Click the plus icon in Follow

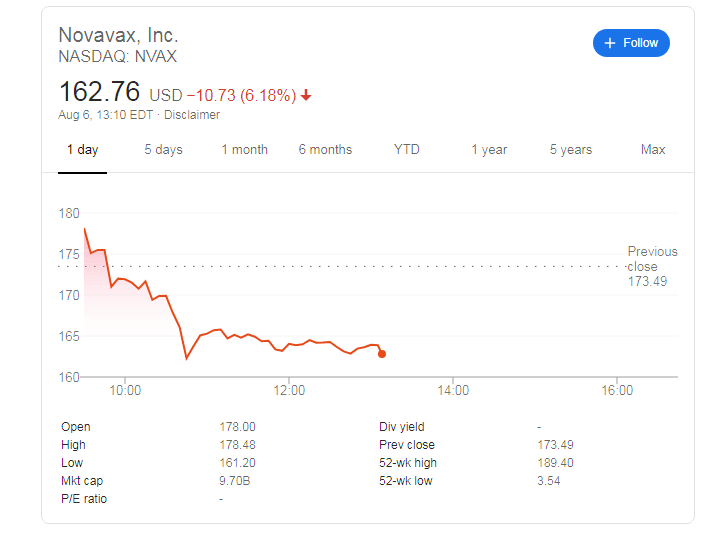(x=610, y=43)
